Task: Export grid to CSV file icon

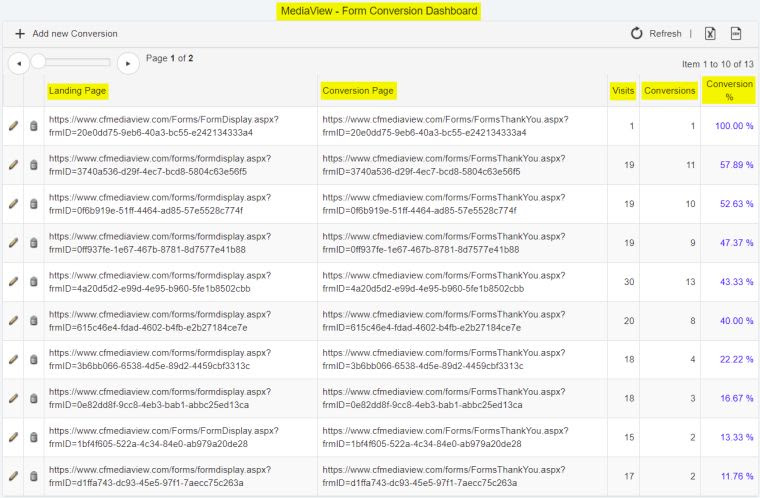Action: click(x=736, y=33)
